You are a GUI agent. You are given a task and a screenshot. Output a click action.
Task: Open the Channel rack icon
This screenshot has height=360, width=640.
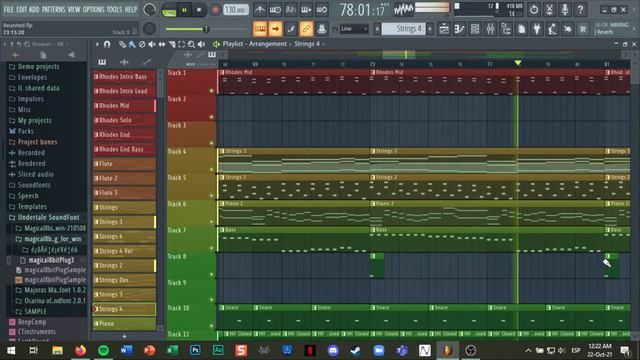475,29
